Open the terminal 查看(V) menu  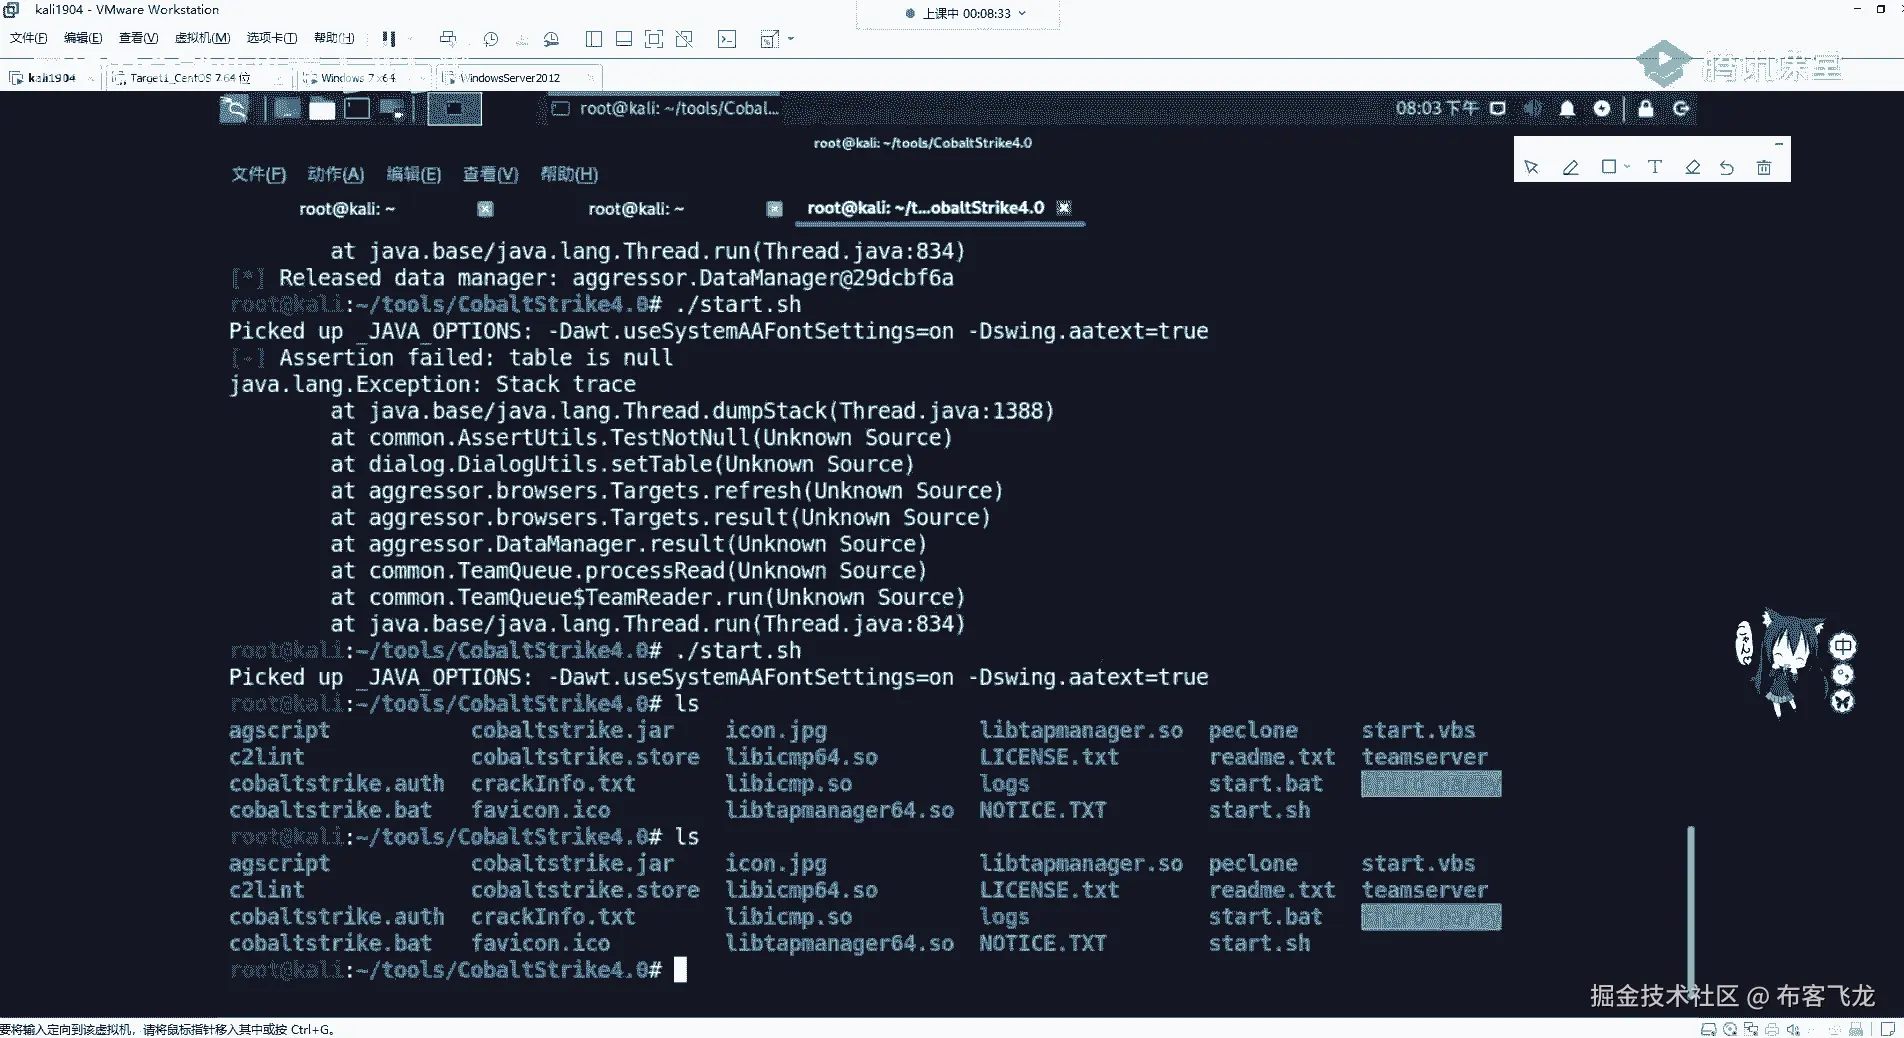(x=491, y=174)
